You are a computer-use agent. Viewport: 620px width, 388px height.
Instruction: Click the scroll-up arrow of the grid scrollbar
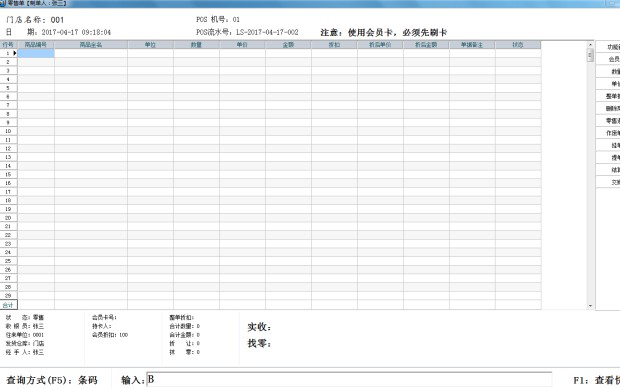[x=590, y=45]
